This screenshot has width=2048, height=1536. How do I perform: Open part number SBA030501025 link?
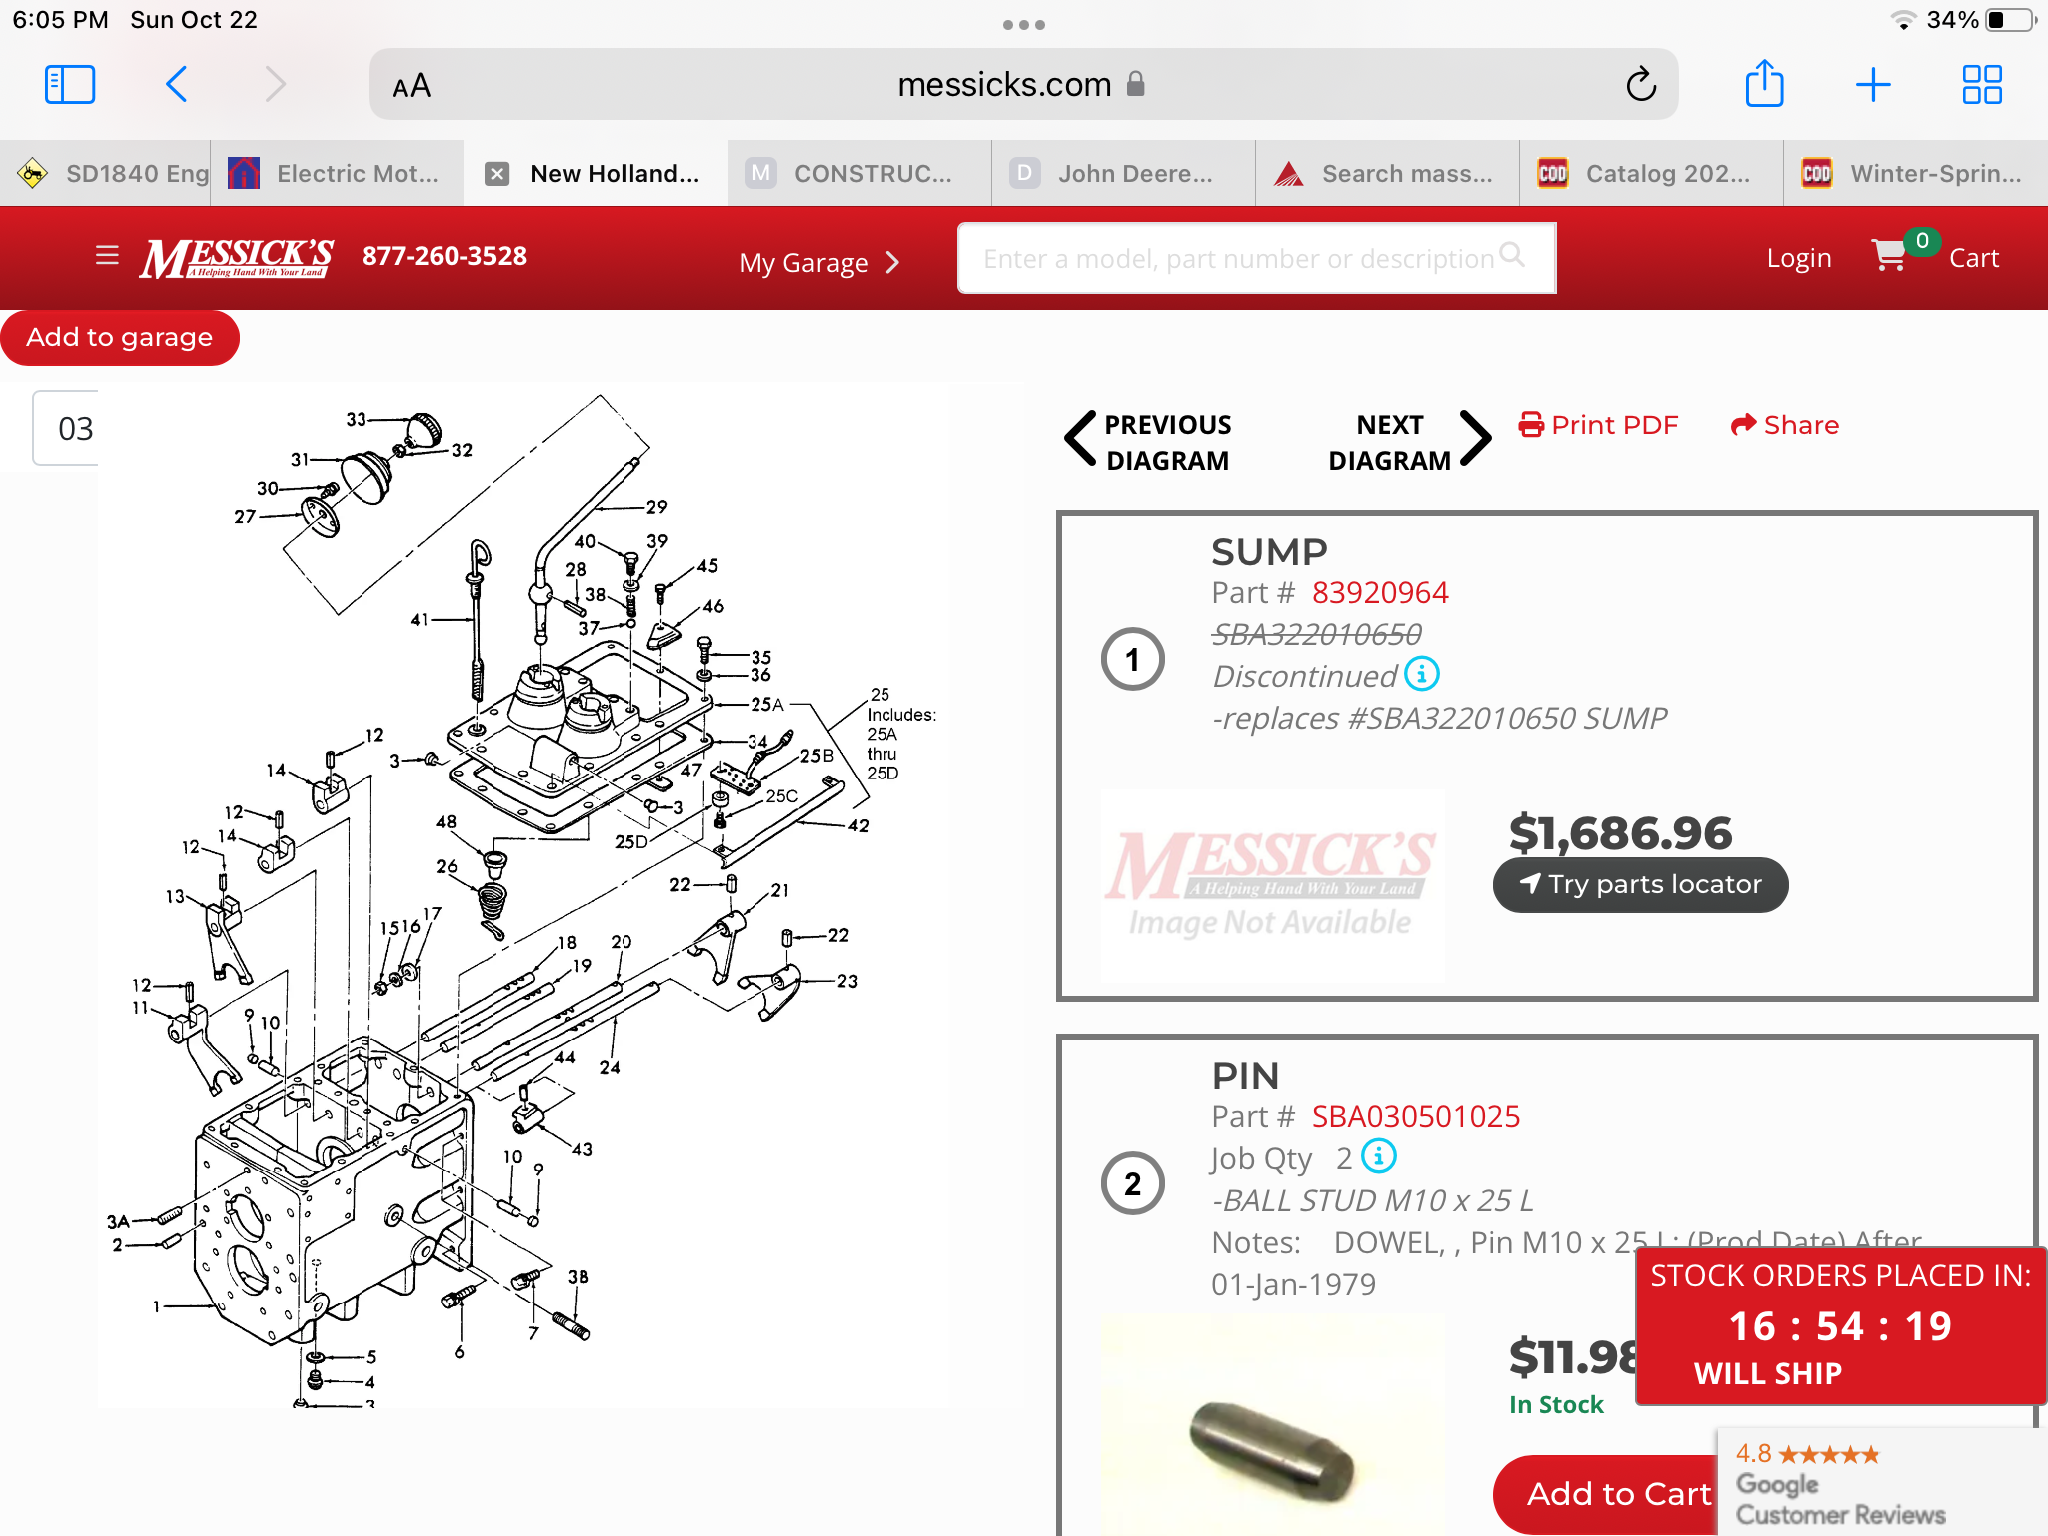(1415, 1116)
